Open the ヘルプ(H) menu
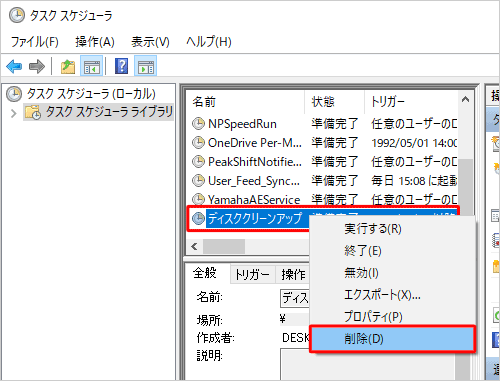The image size is (500, 381). (209, 42)
